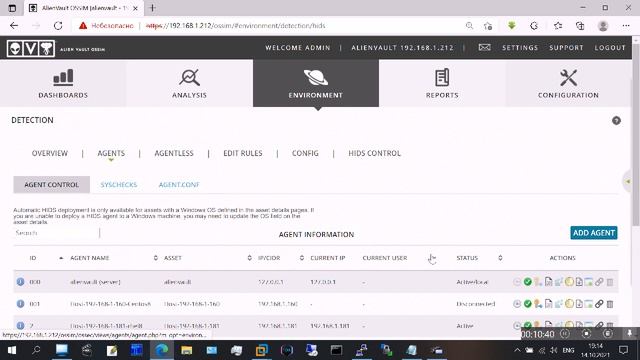The height and width of the screenshot is (360, 640).
Task: Click chain link icon in agent 000 row
Action: point(599,282)
